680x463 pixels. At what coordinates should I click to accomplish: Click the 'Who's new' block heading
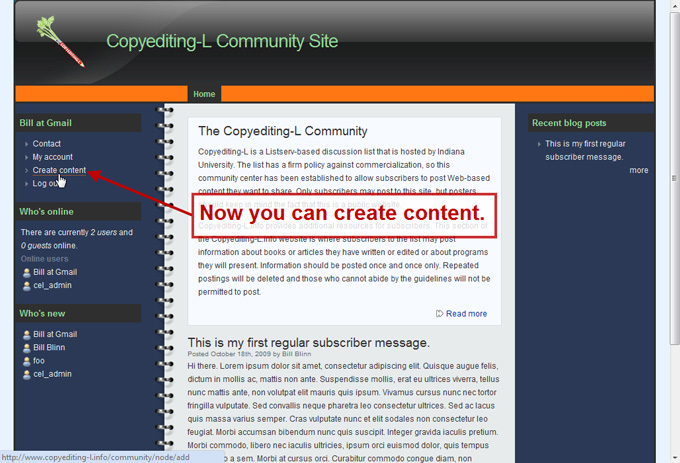(x=42, y=313)
